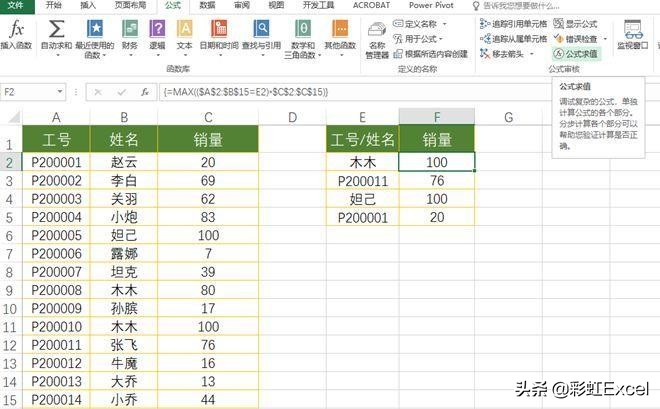Click the Insert Function (插入函数) fx icon
Screen dimensions: 660x409
(16, 29)
